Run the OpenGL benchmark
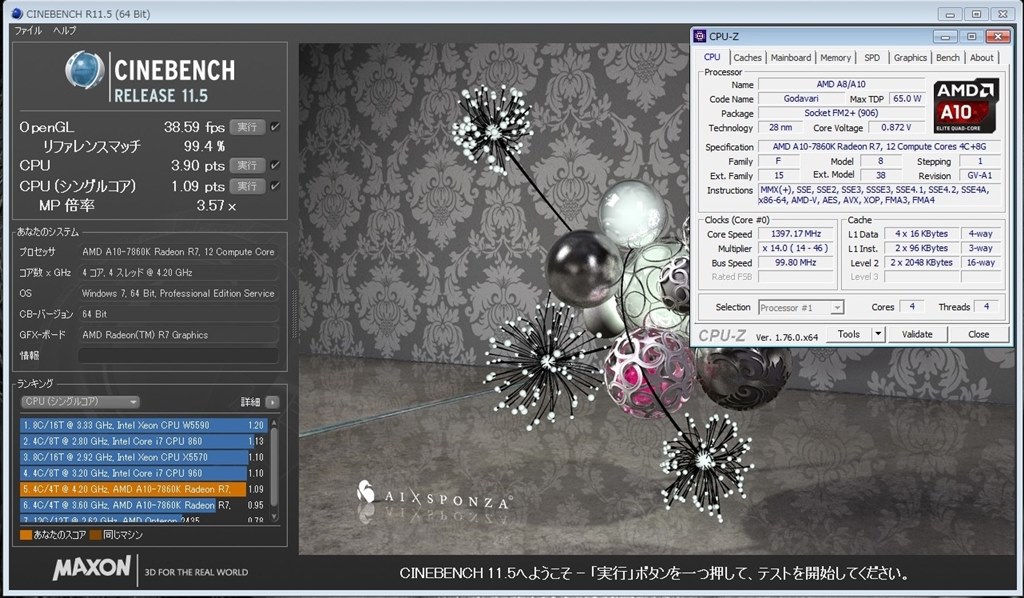Screen dimensions: 1024x598 click(247, 127)
